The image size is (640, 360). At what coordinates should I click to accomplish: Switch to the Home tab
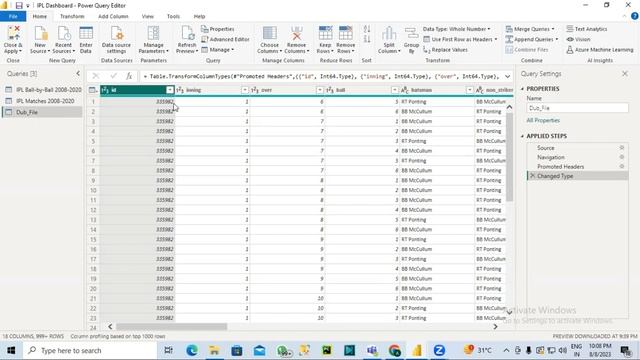40,16
